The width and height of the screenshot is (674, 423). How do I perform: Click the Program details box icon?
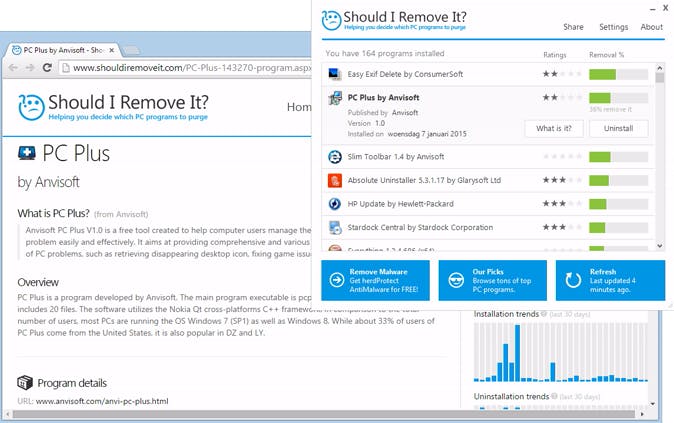pyautogui.click(x=25, y=382)
